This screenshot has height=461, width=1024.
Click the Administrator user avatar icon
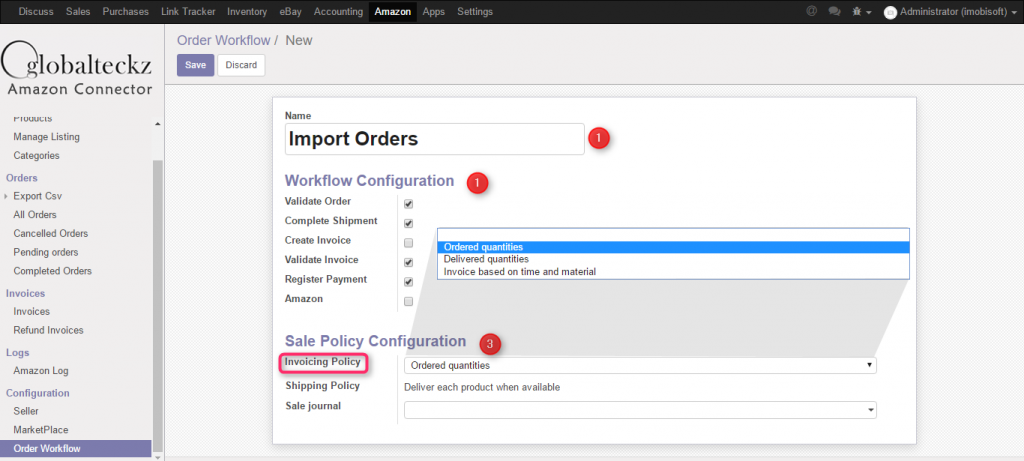pos(890,12)
